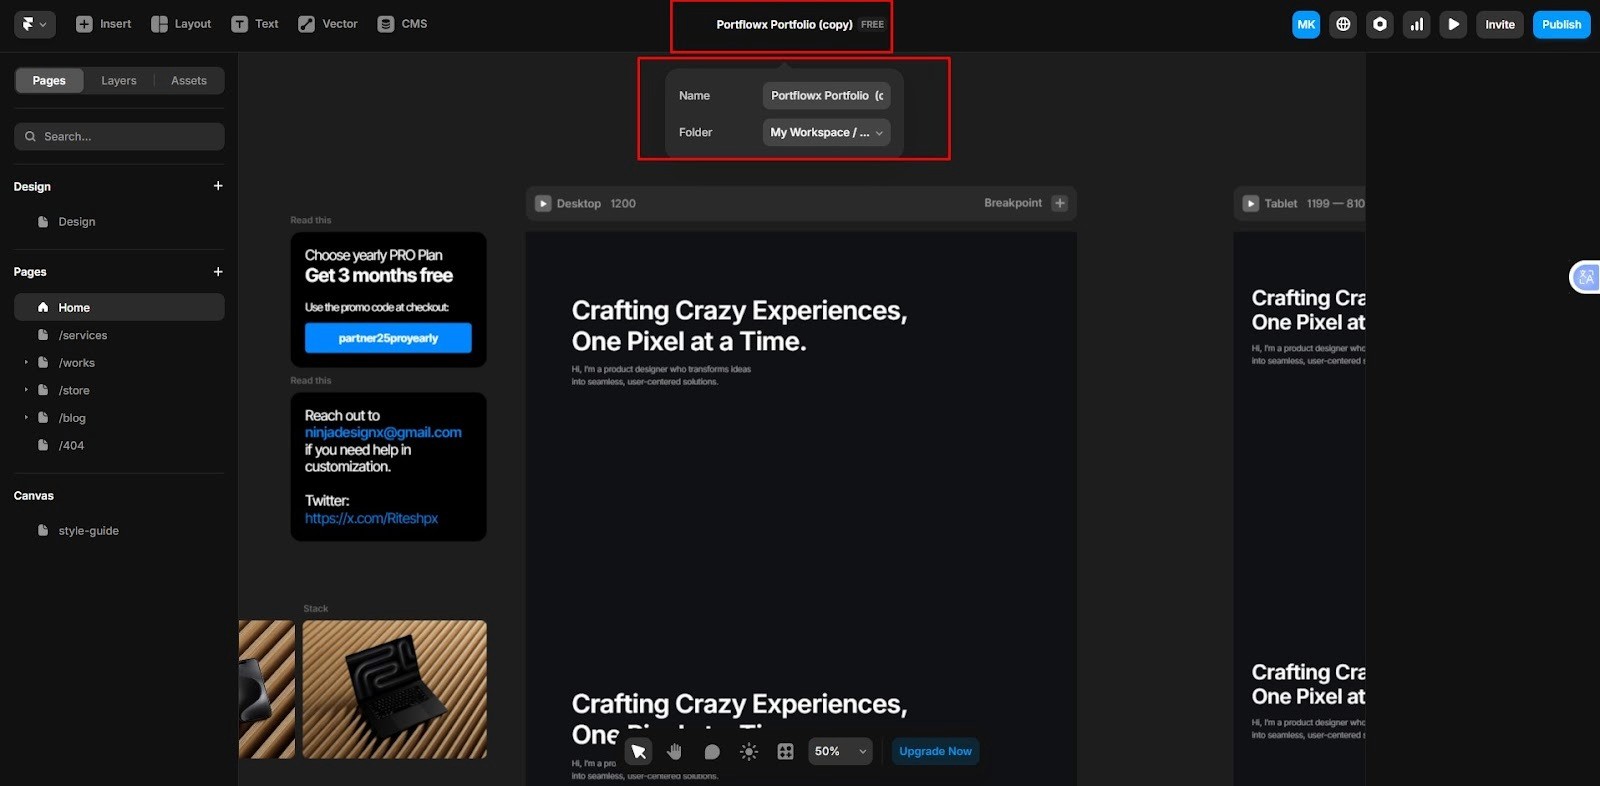Screen dimensions: 1600x786
Task: Click the FREE plan badge
Action: [872, 24]
